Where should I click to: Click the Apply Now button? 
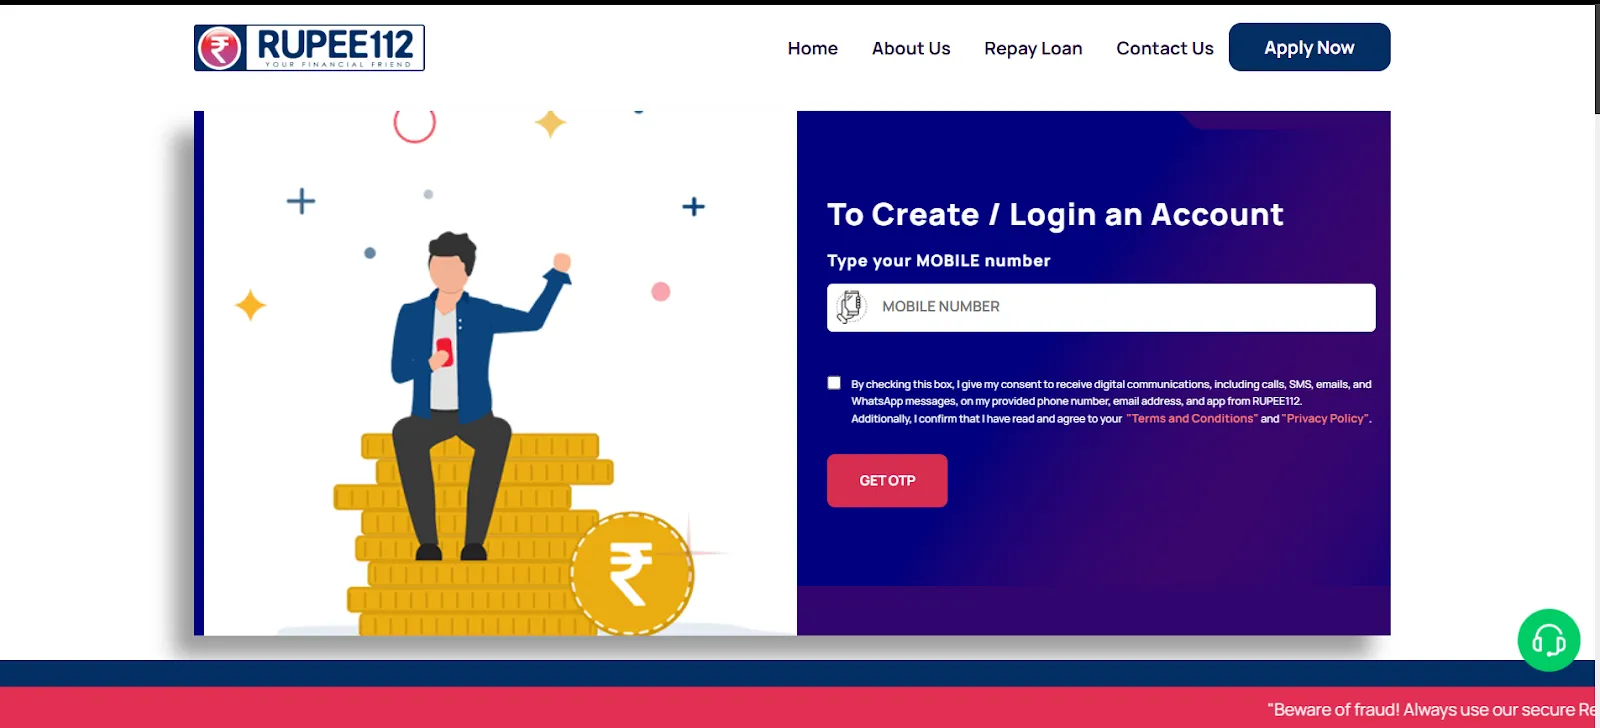(x=1309, y=47)
